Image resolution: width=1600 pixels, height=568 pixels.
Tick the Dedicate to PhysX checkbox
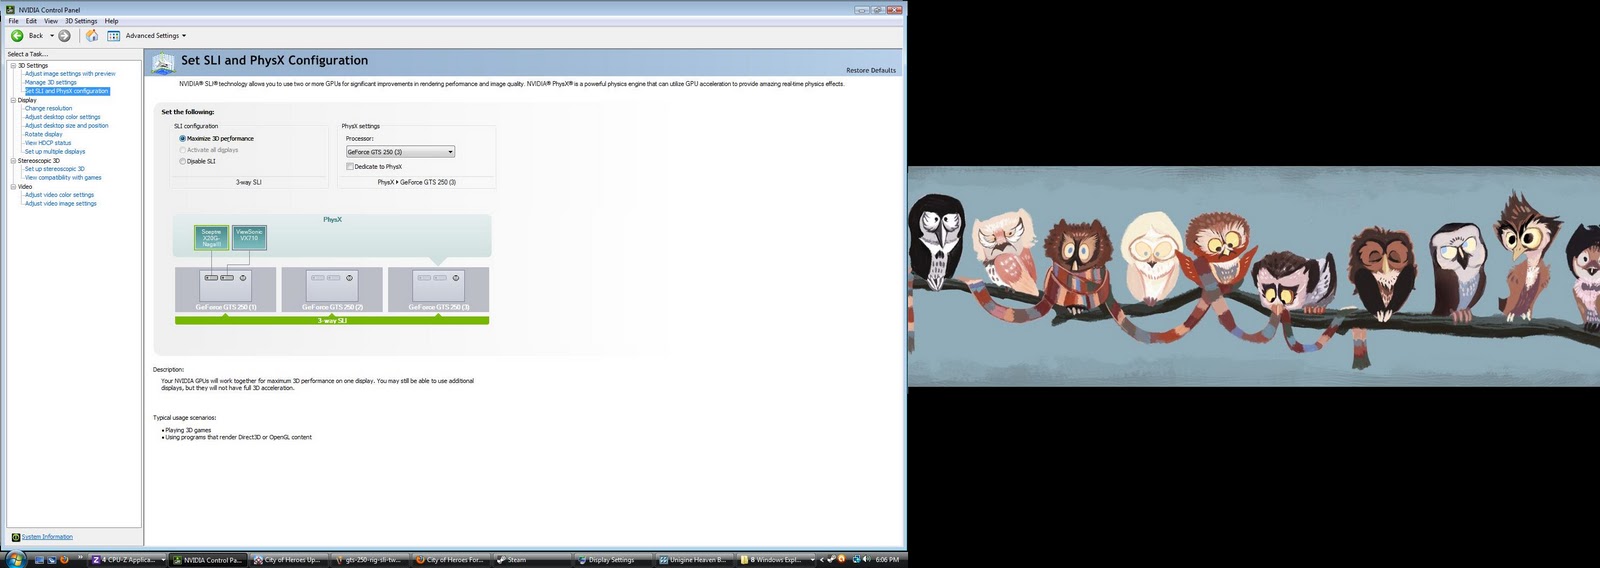[350, 167]
